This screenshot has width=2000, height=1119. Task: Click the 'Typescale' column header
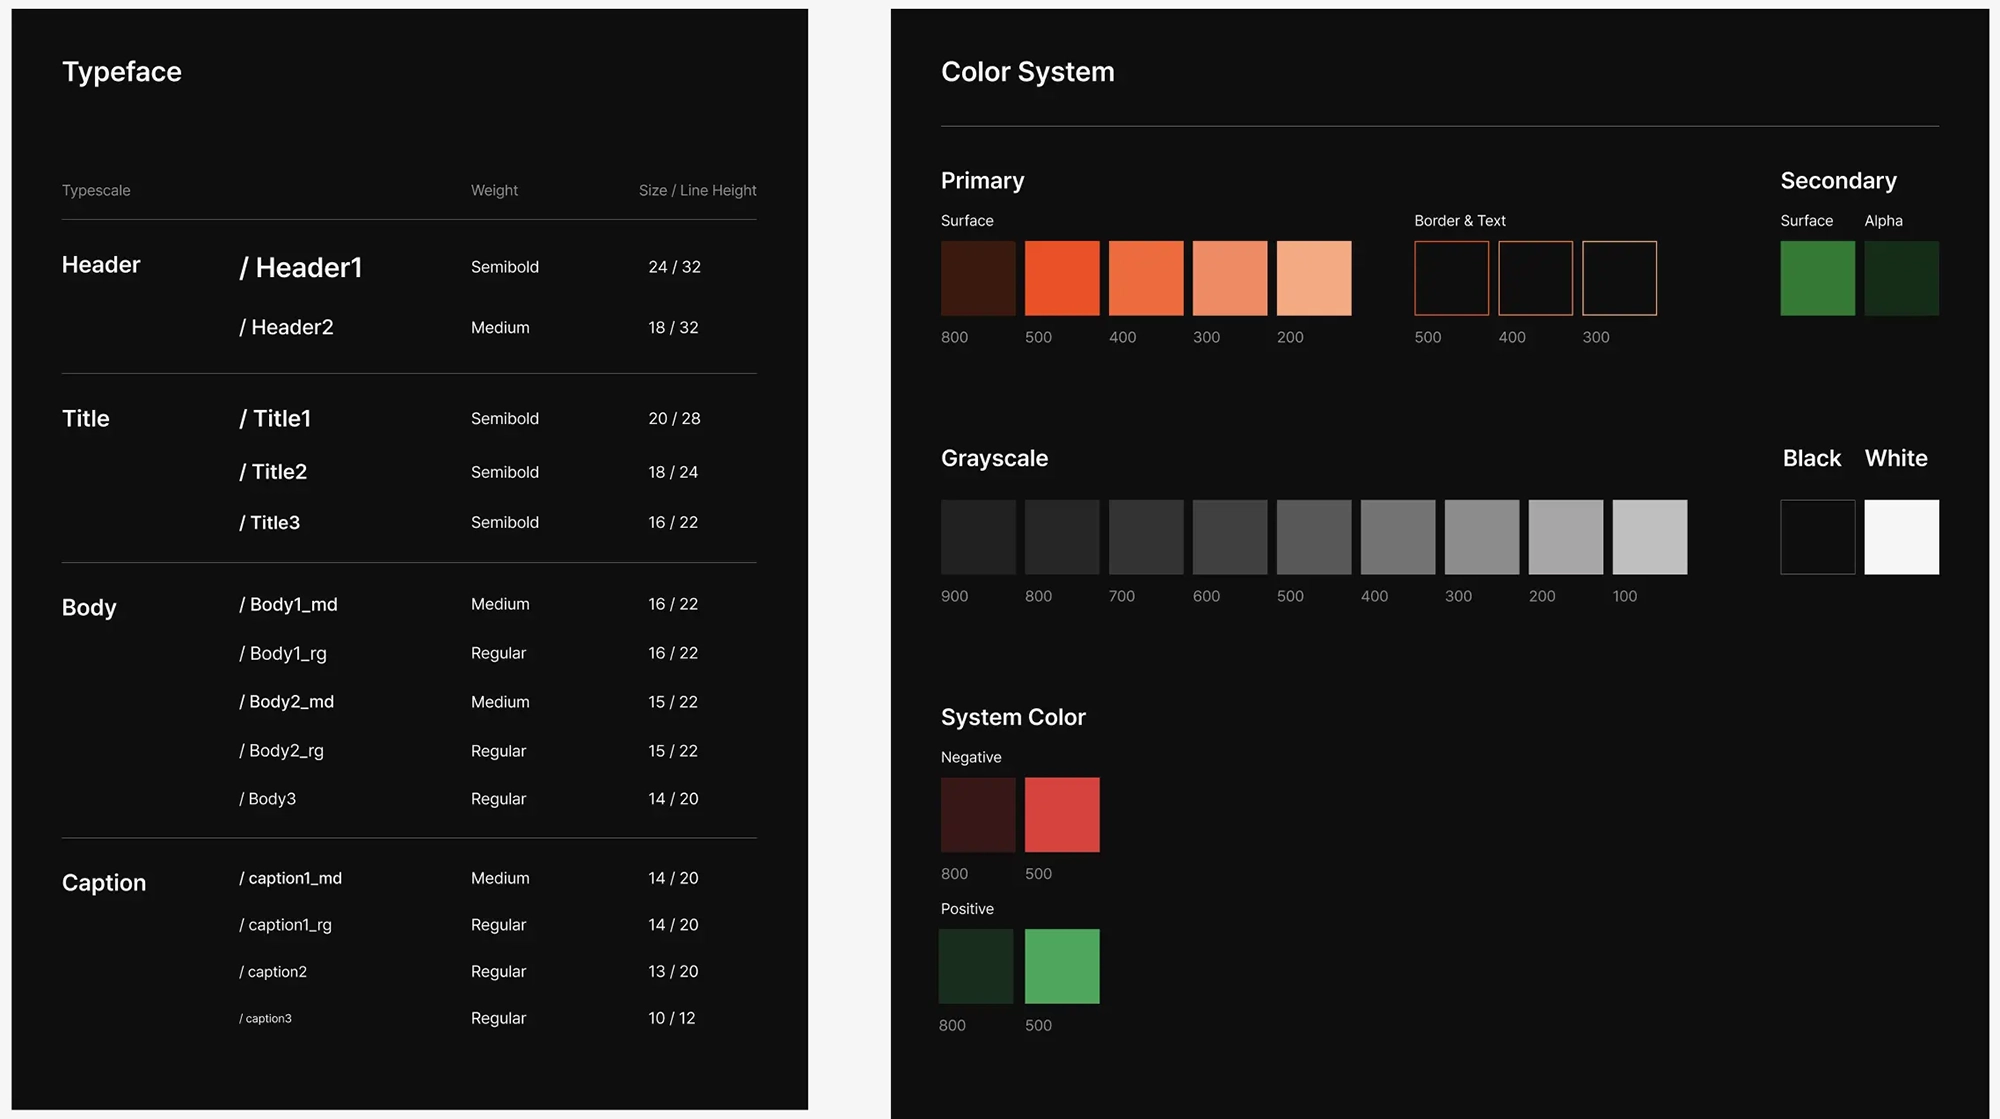tap(96, 190)
